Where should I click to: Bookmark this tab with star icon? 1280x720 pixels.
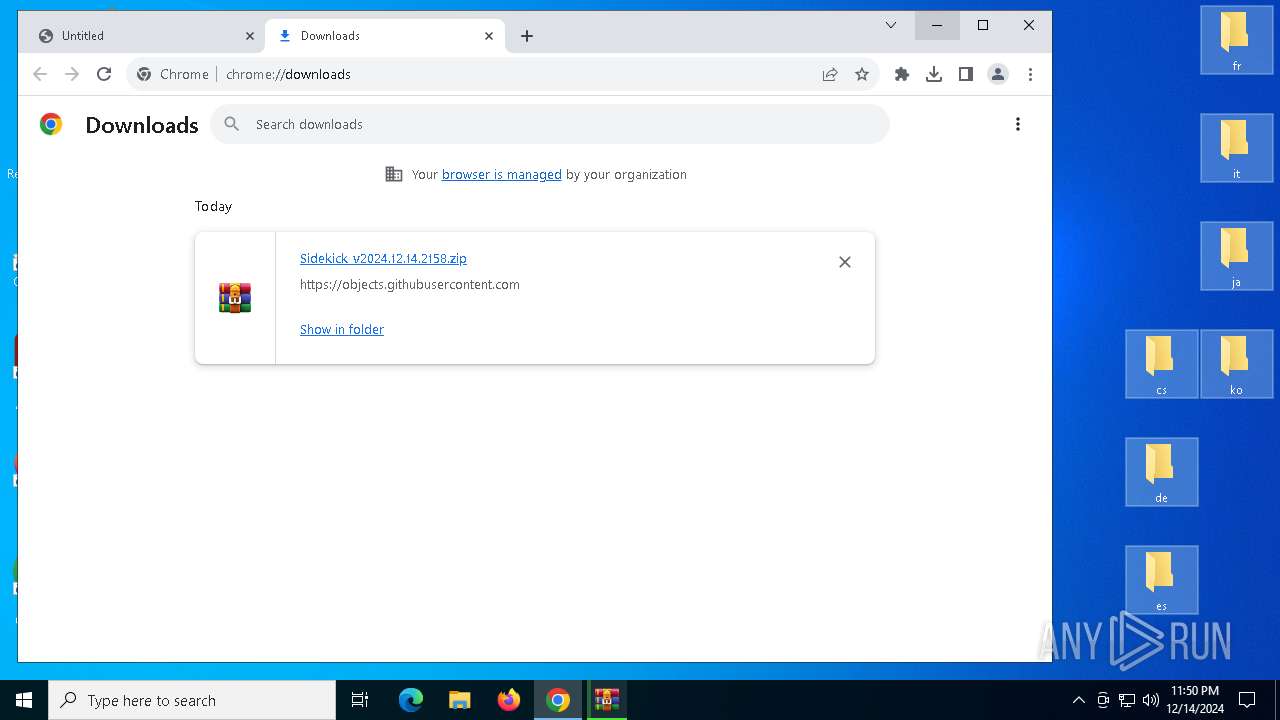click(x=862, y=74)
